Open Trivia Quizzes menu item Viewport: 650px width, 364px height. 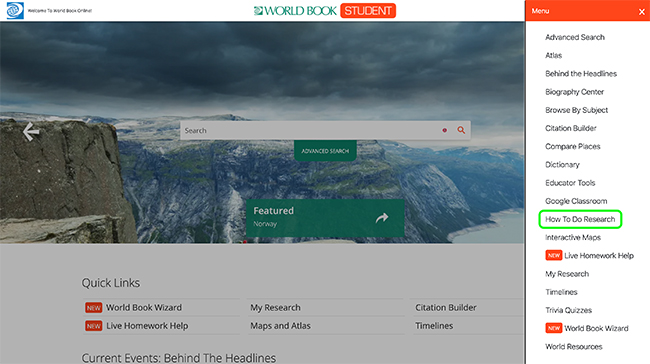coord(568,310)
